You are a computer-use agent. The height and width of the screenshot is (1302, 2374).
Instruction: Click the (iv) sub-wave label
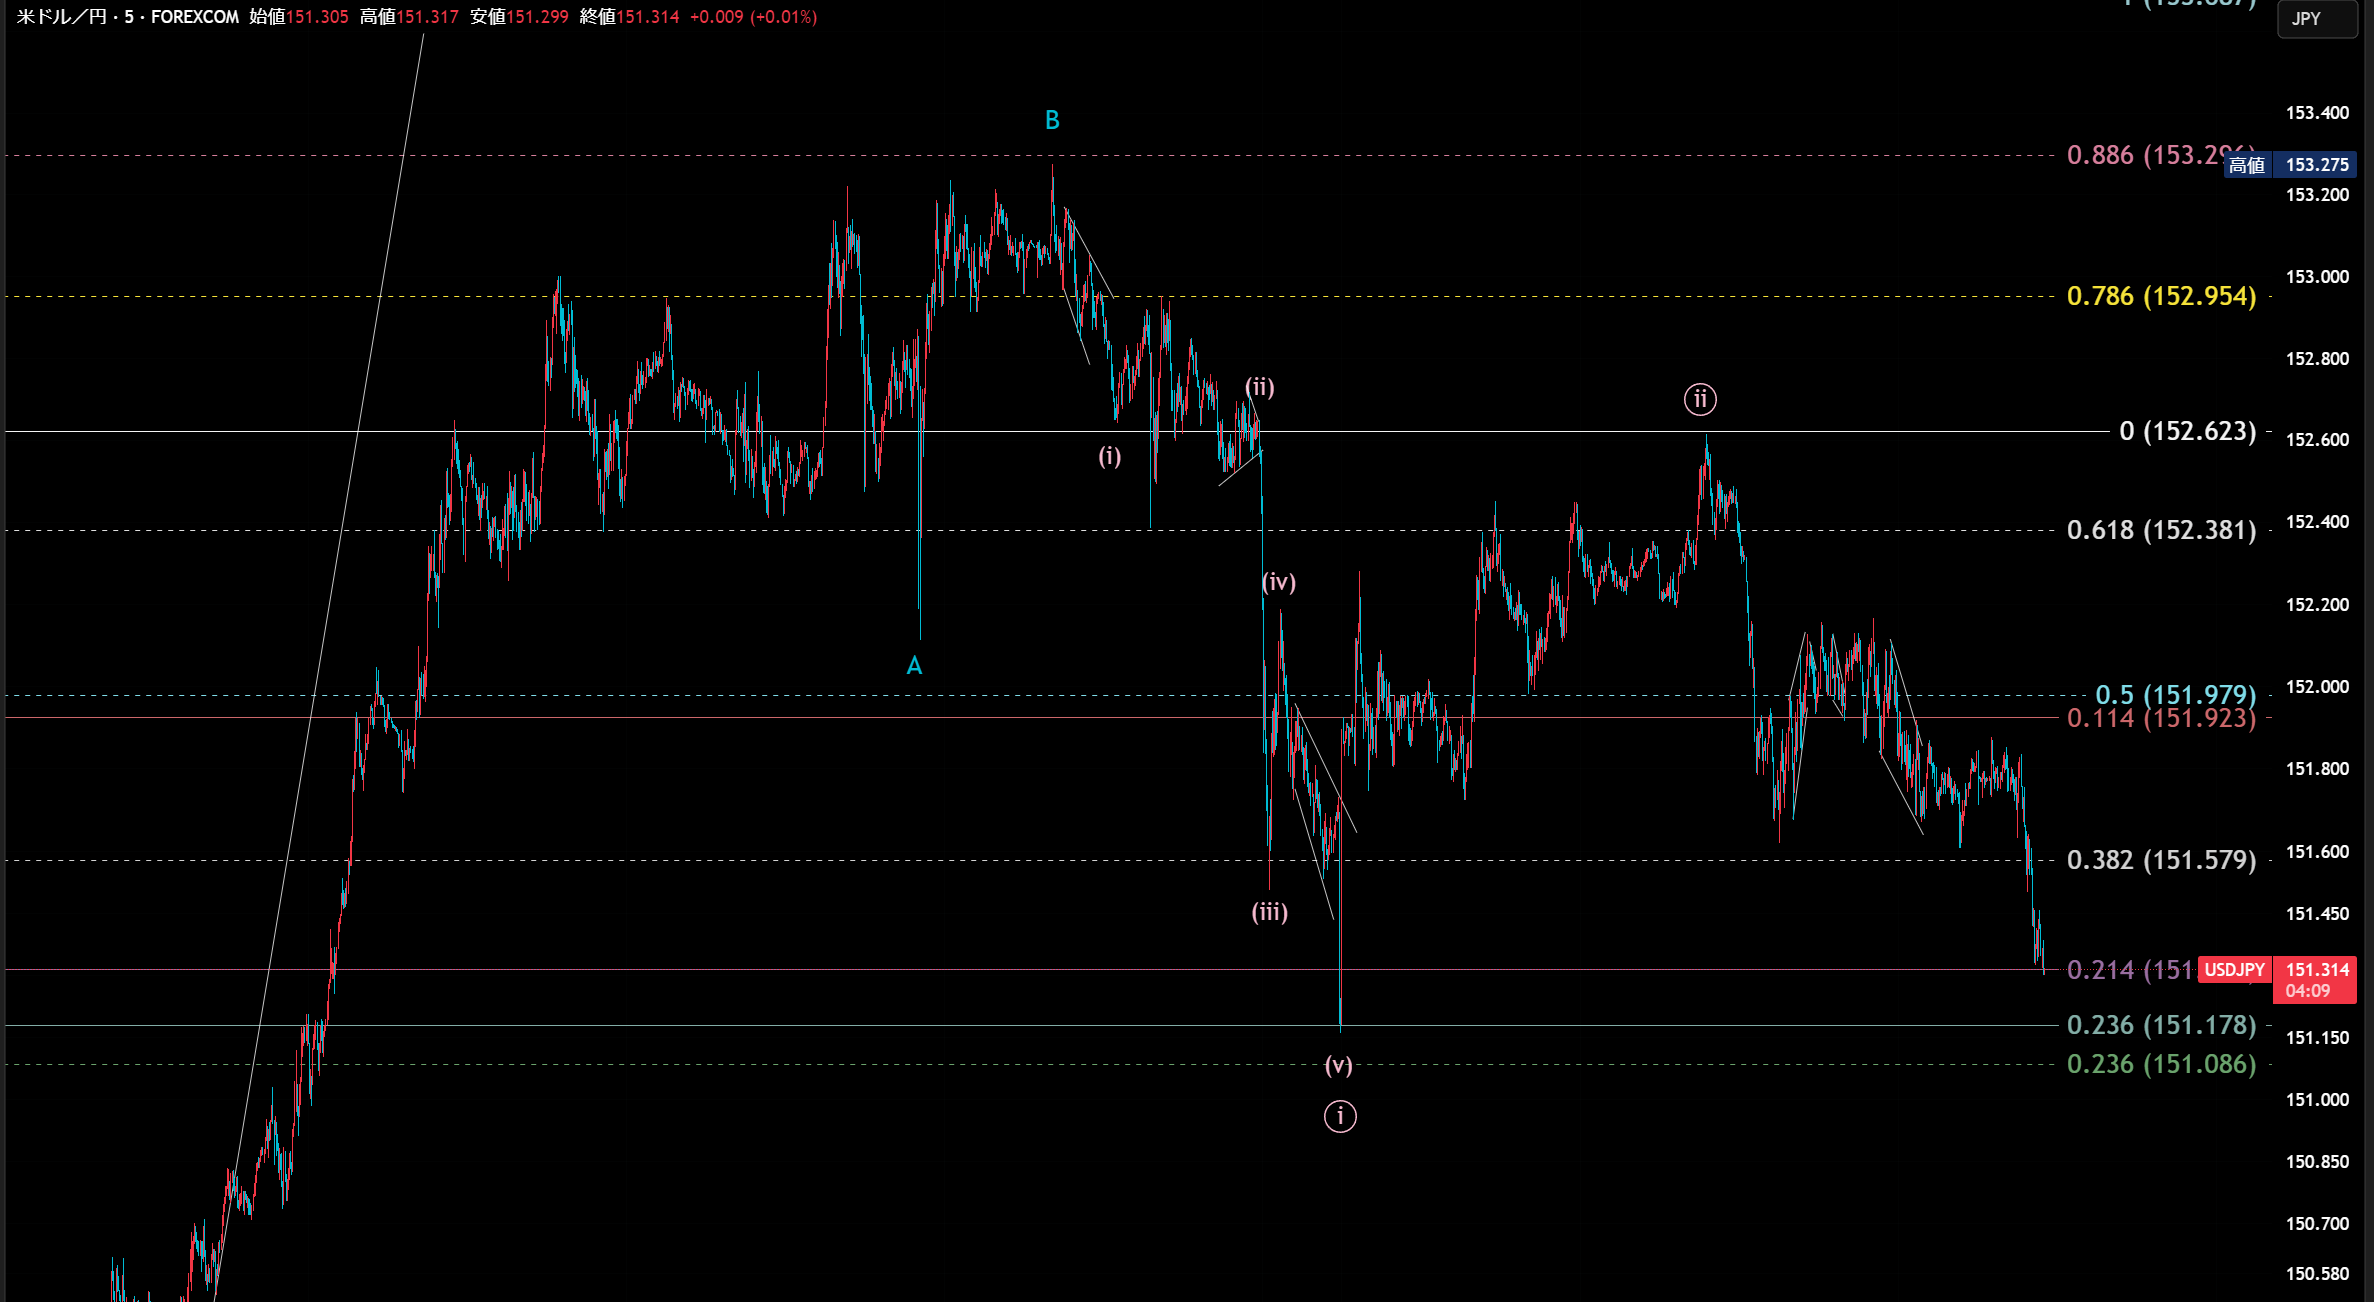1279,582
